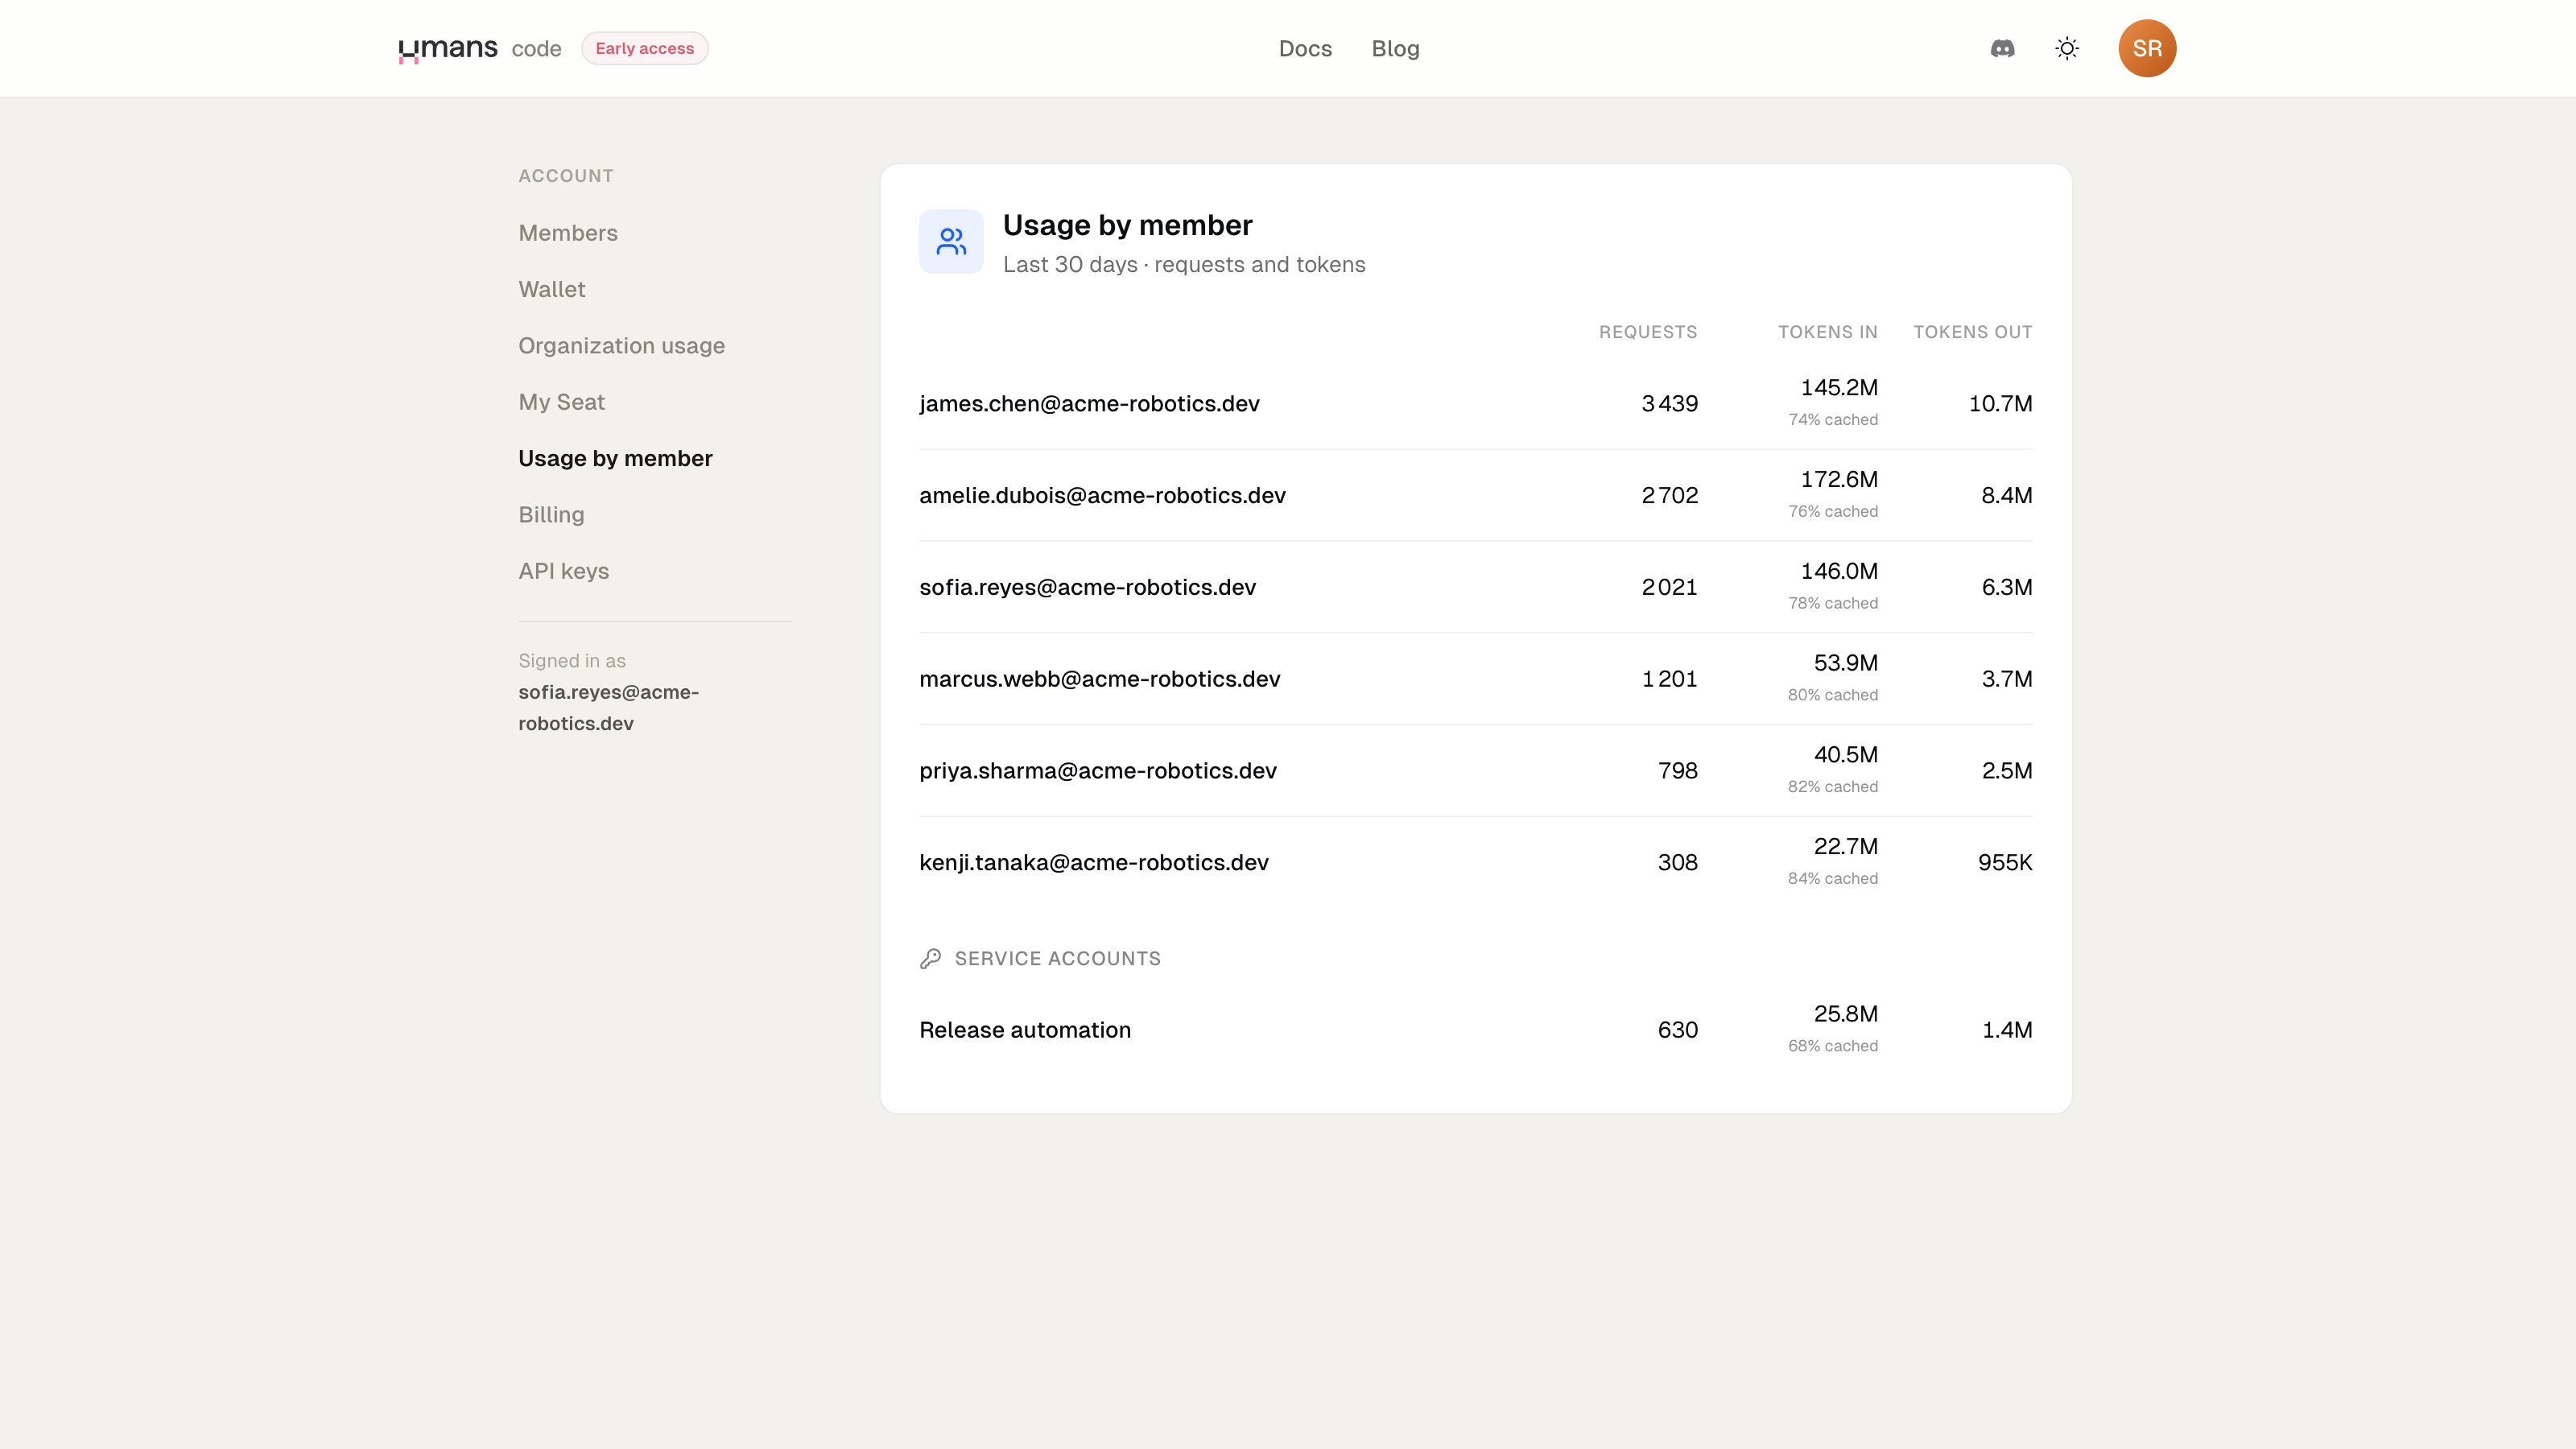Click james.chen@acme-robotics.dev row email
Image resolution: width=2576 pixels, height=1449 pixels.
(x=1089, y=403)
